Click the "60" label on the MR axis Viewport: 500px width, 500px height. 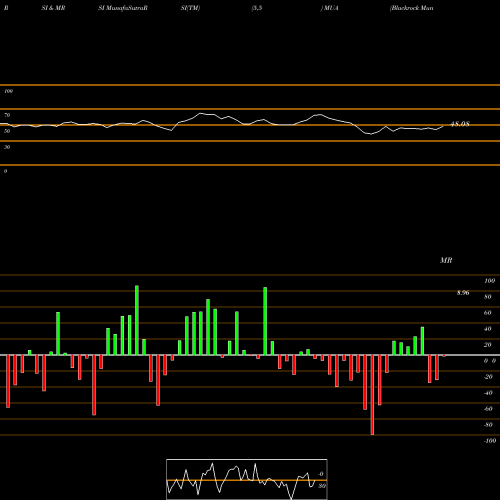coord(488,313)
